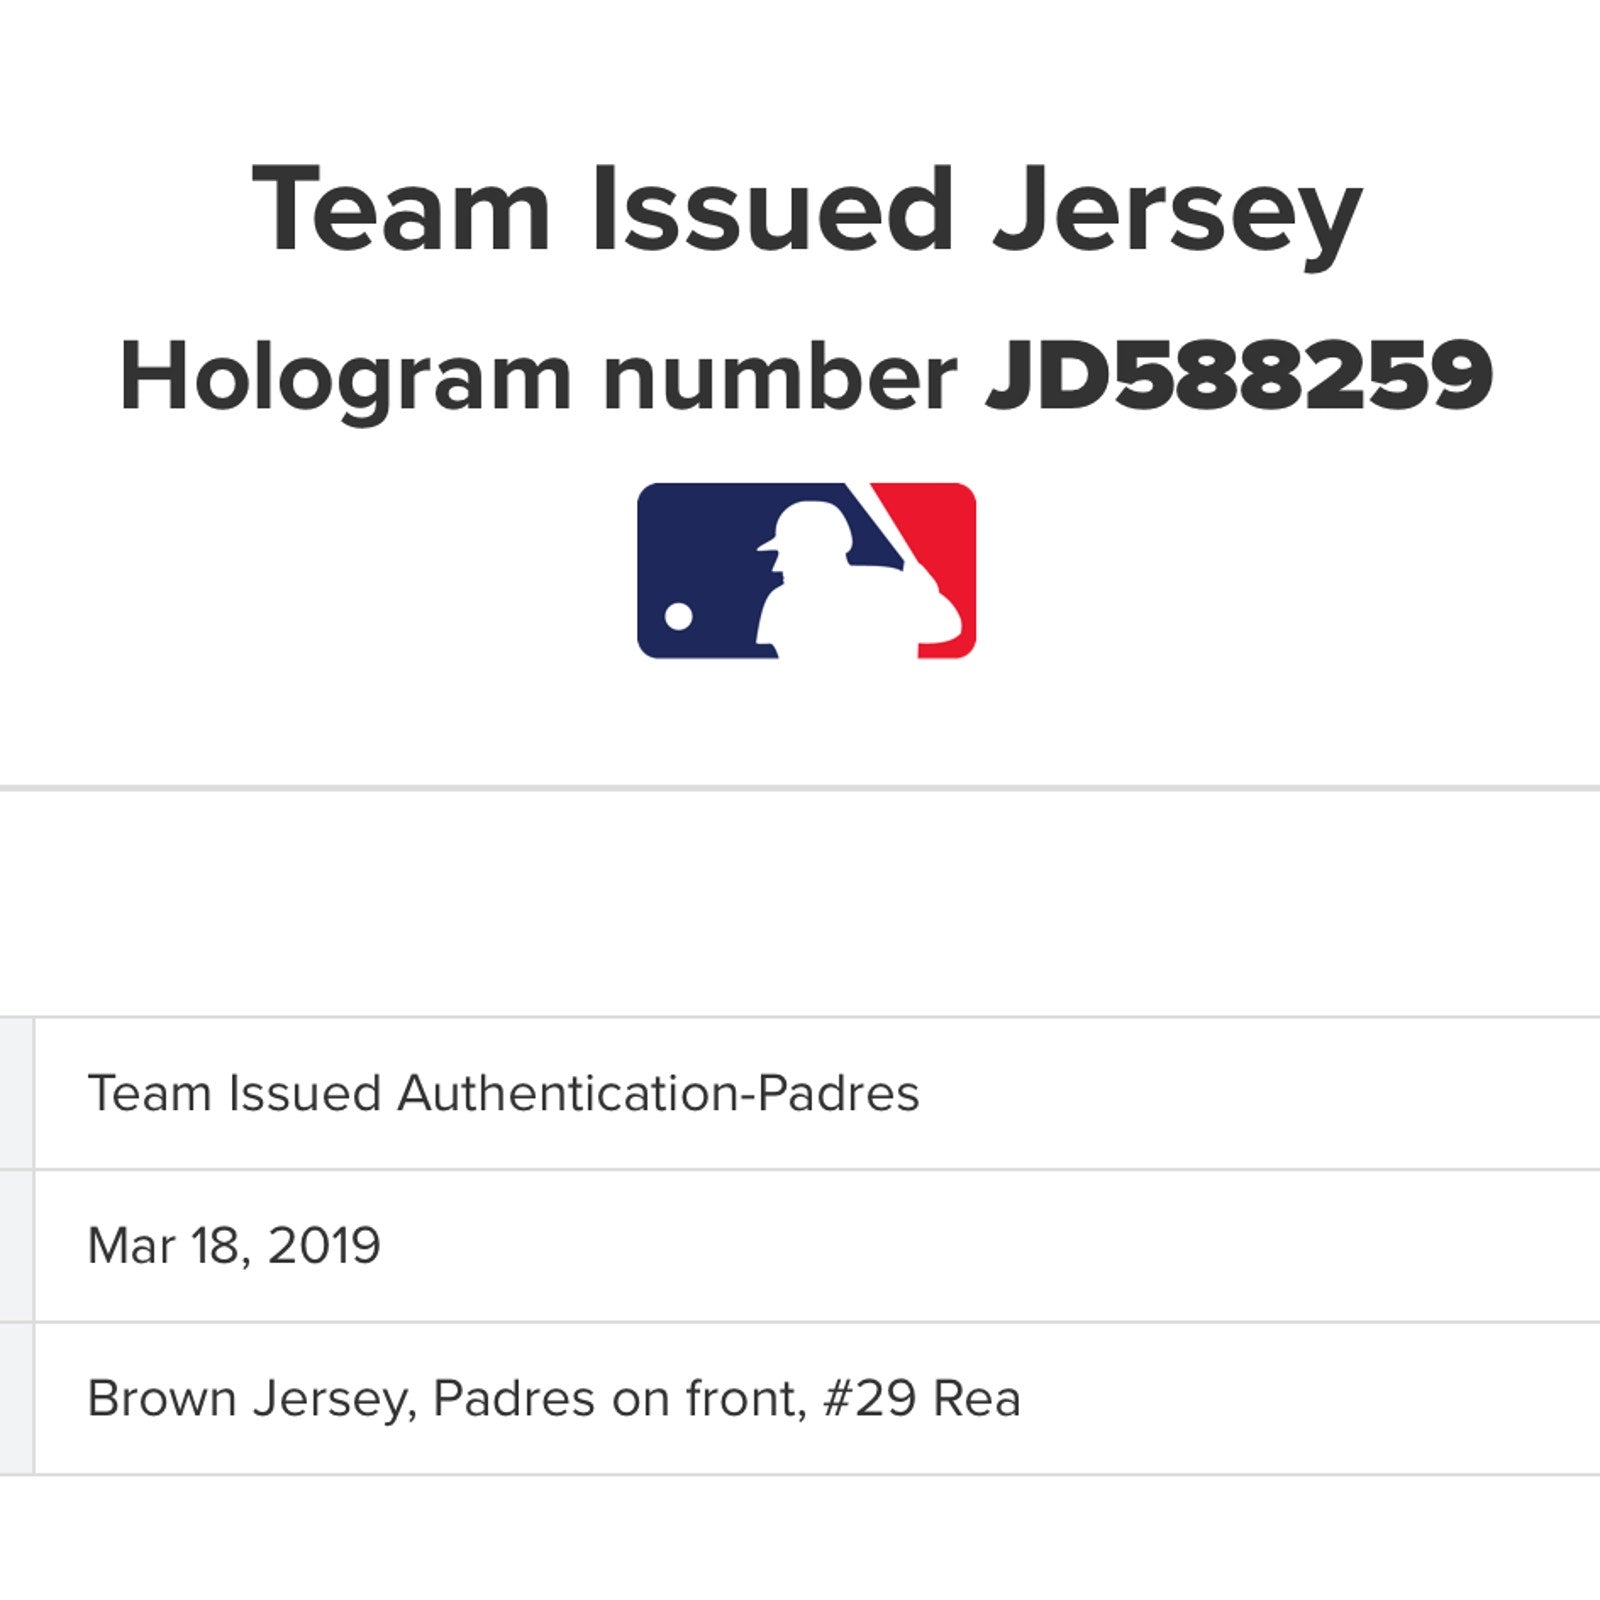
Task: Click gray left cell beside date row
Action: click(x=16, y=1246)
